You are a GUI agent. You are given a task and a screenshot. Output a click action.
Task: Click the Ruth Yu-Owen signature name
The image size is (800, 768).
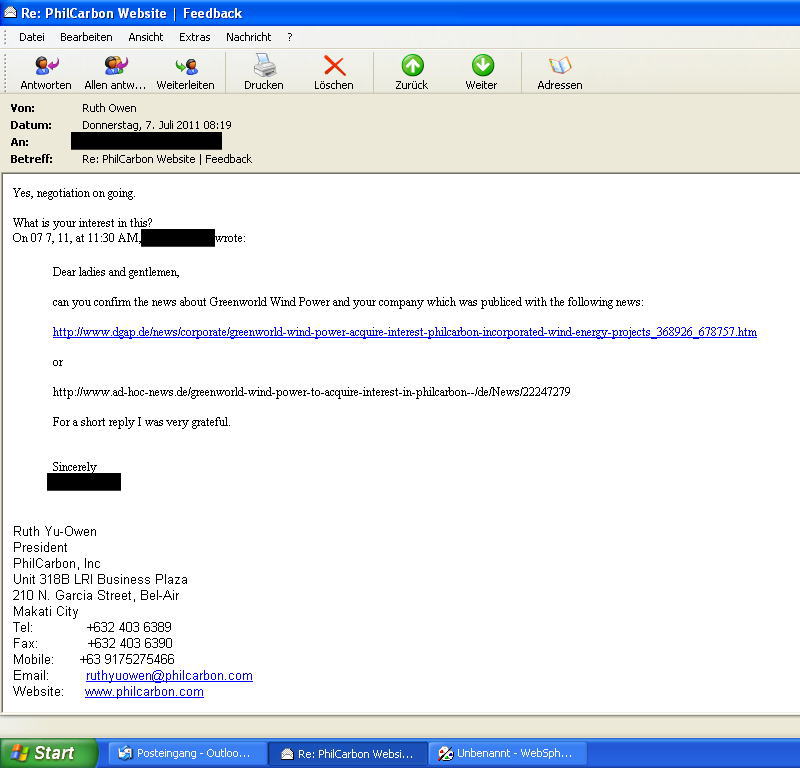[55, 532]
